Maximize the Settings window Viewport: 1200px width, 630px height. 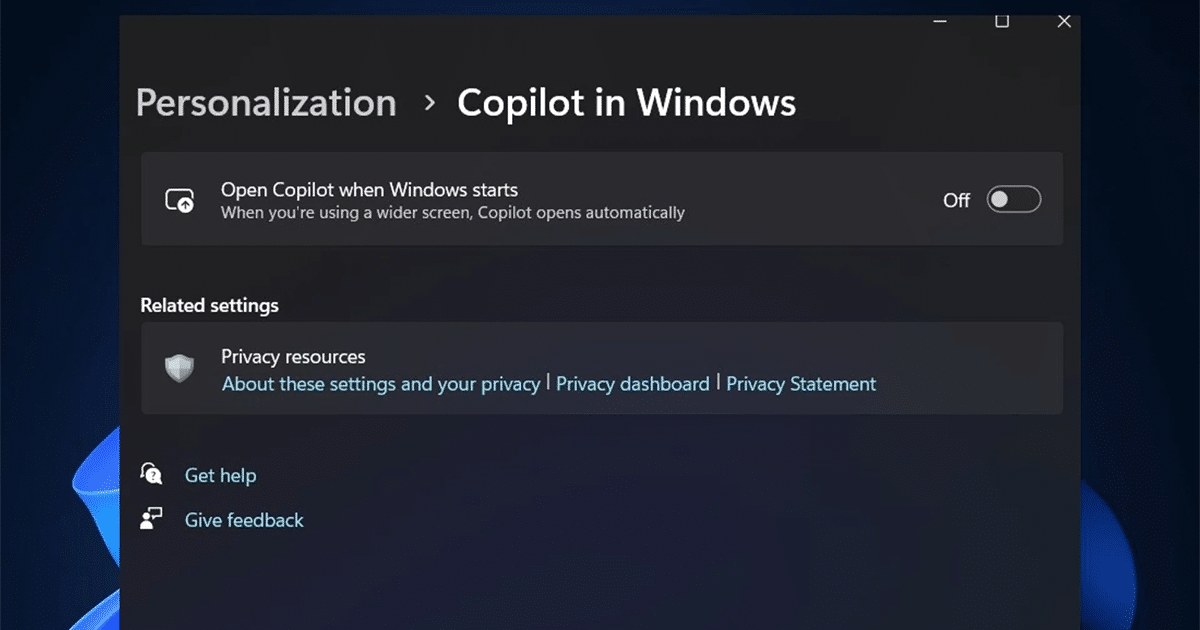1002,21
